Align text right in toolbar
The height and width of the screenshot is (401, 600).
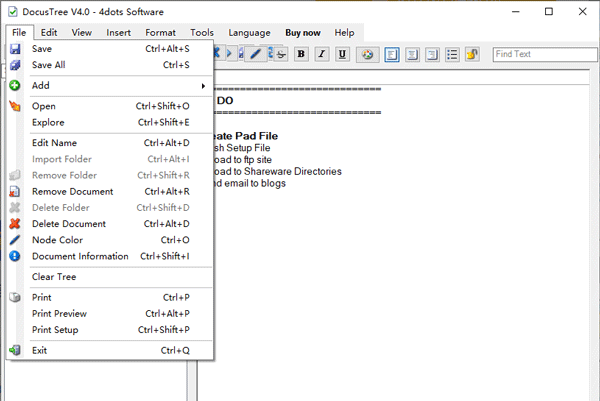pos(432,54)
